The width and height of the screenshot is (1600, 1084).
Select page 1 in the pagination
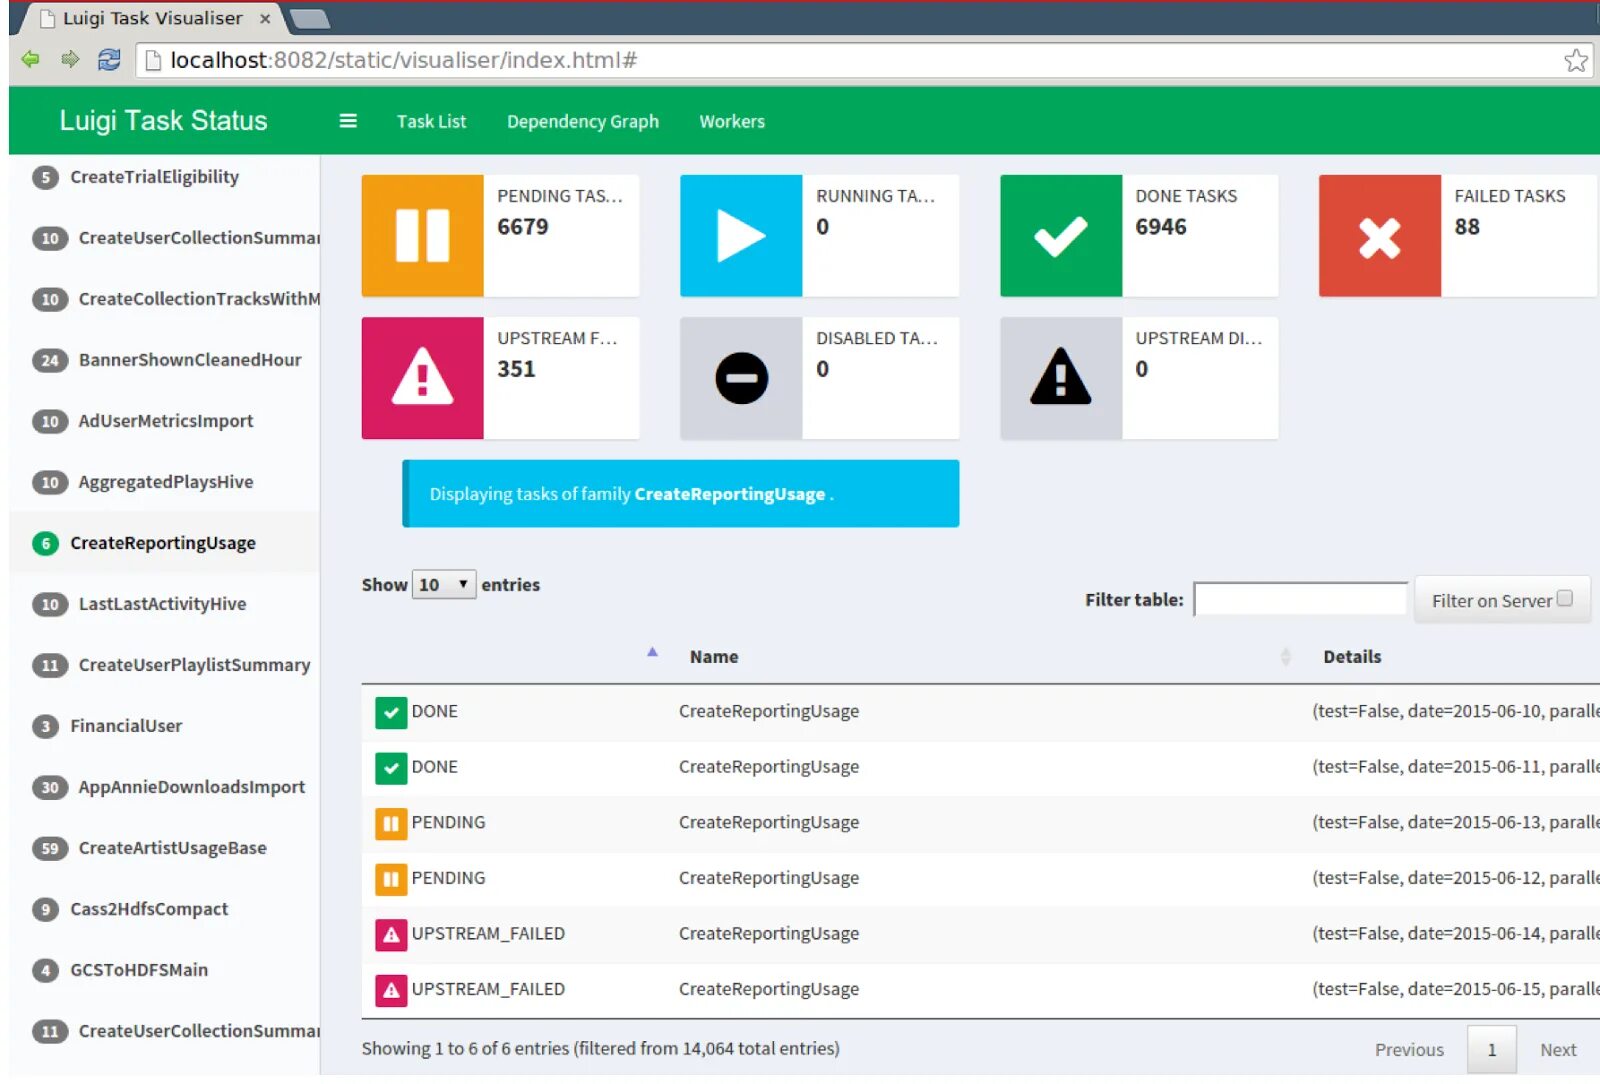click(1492, 1049)
